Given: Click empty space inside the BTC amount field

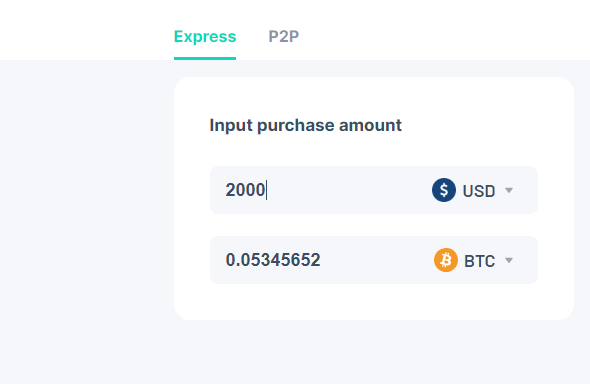Looking at the screenshot, I should tap(376, 260).
